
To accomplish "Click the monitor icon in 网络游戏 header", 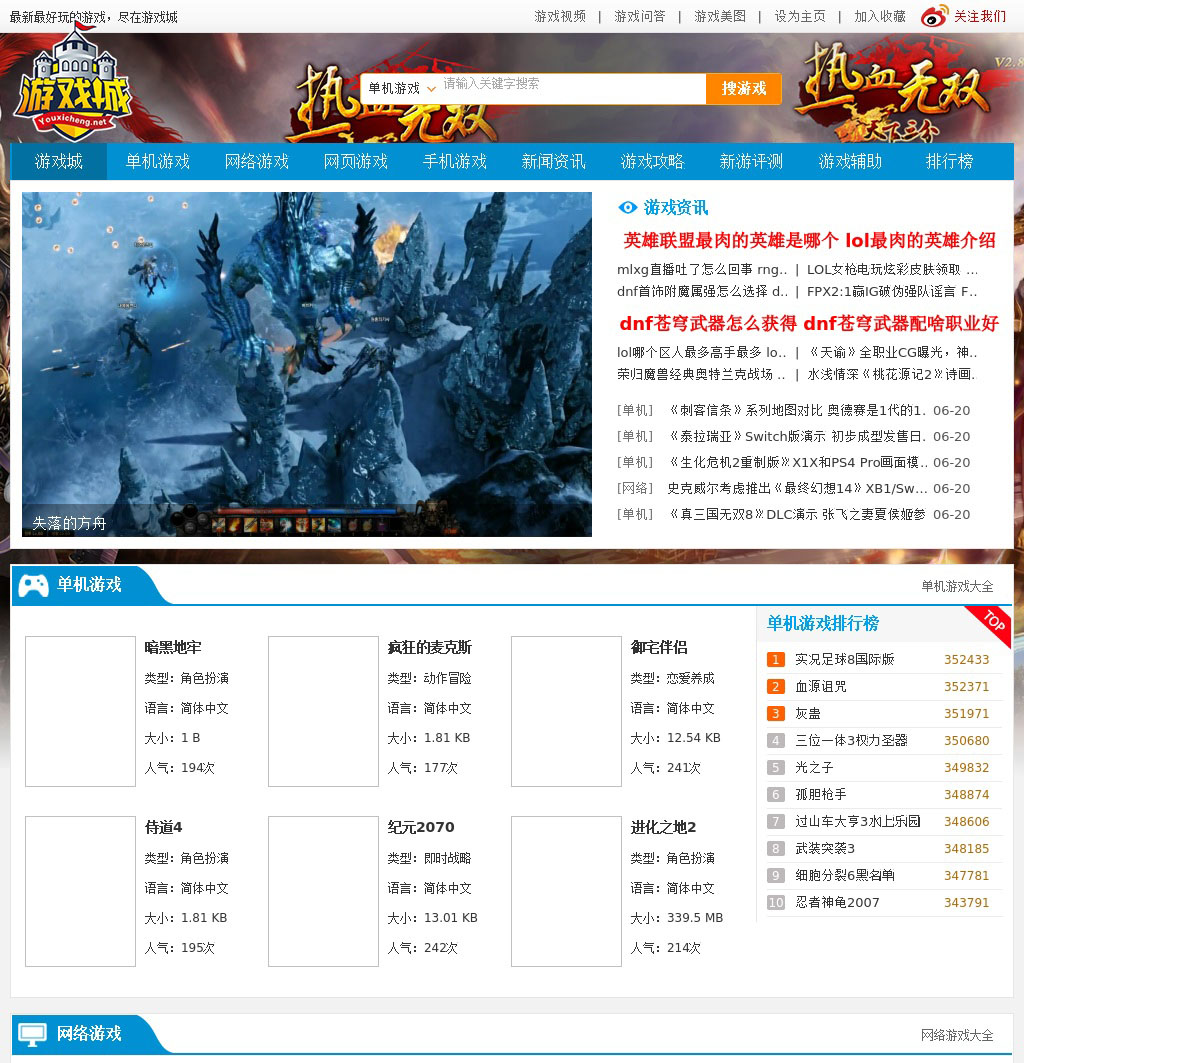I will pyautogui.click(x=33, y=1034).
